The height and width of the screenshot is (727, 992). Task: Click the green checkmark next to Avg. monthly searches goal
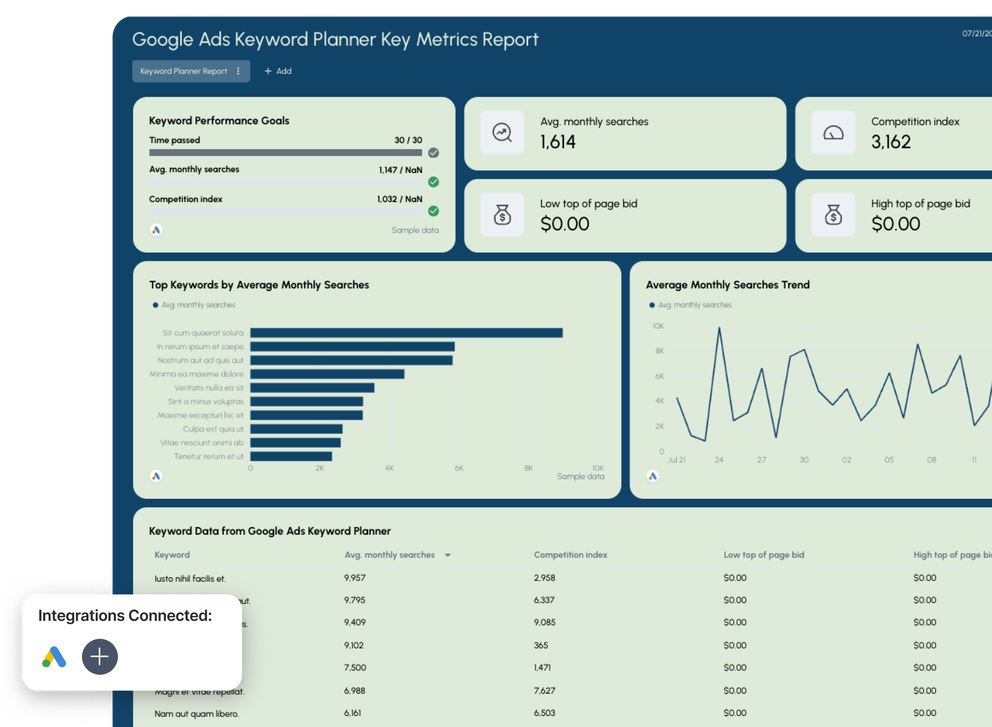433,182
